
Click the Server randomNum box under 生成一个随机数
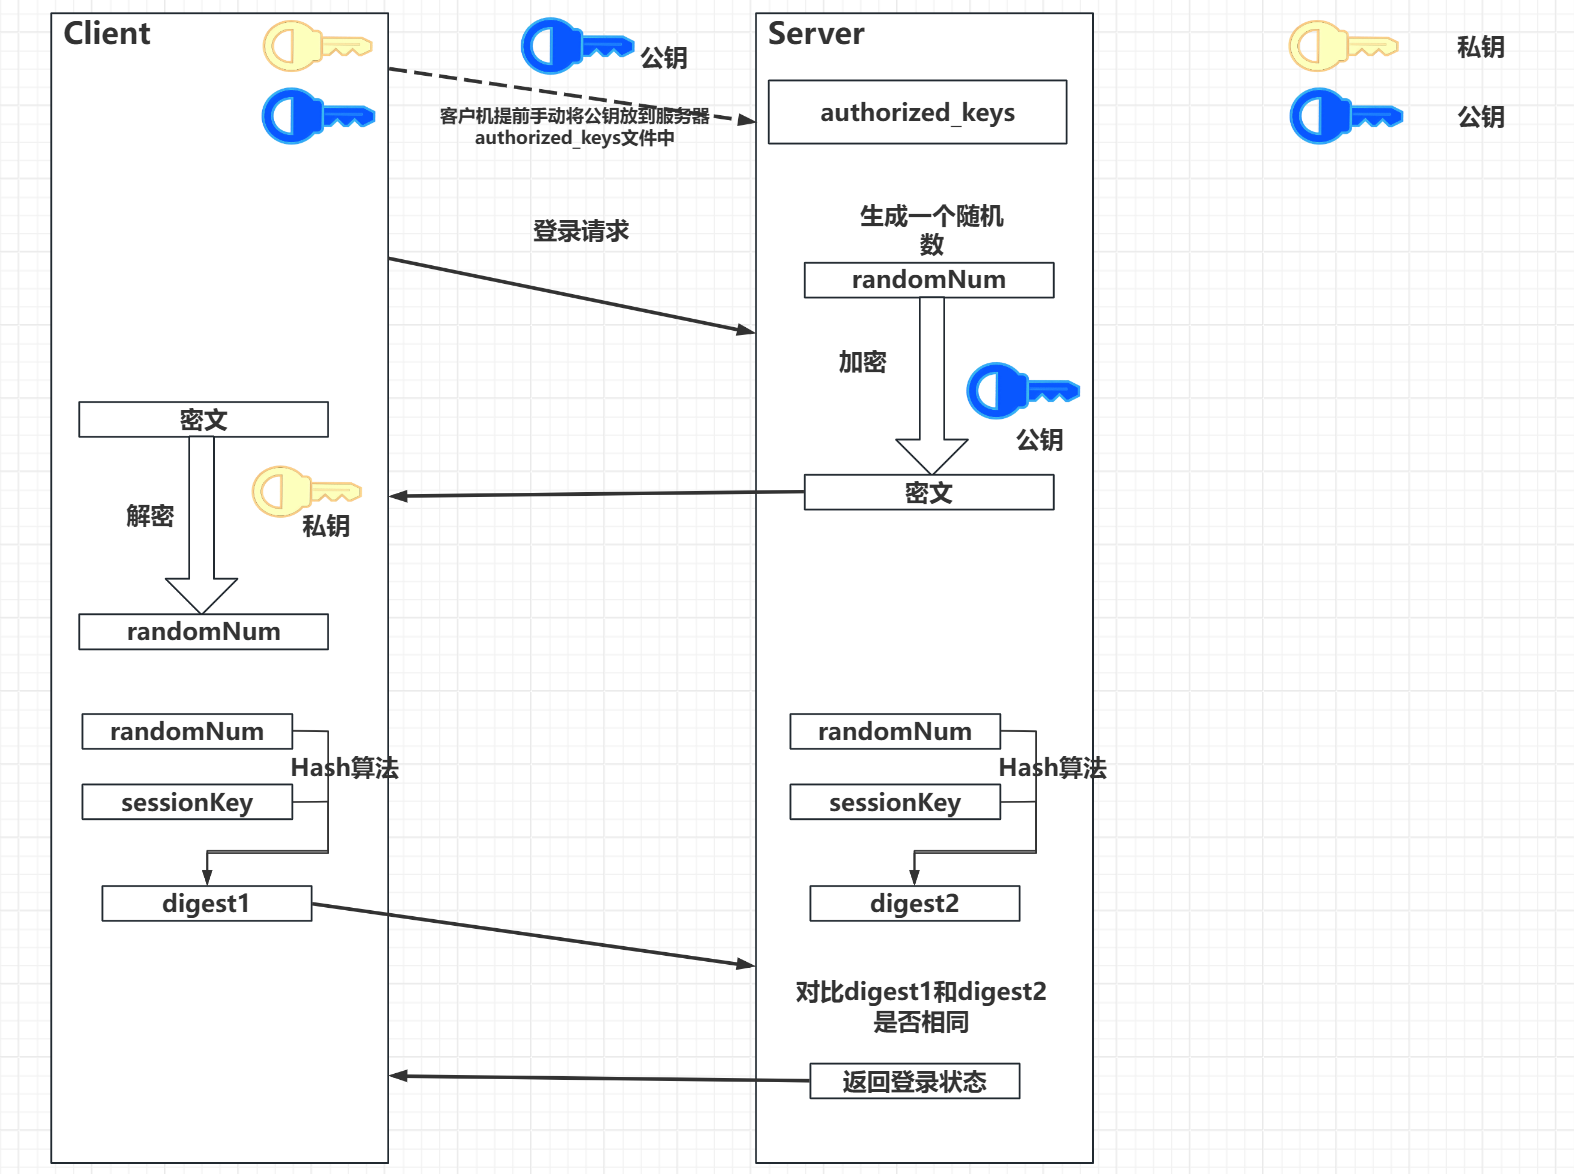(929, 280)
